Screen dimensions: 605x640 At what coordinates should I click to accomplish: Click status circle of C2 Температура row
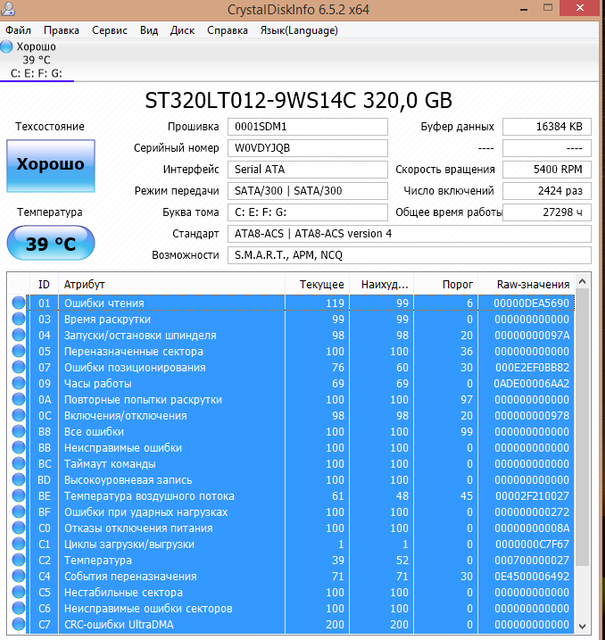tap(18, 560)
